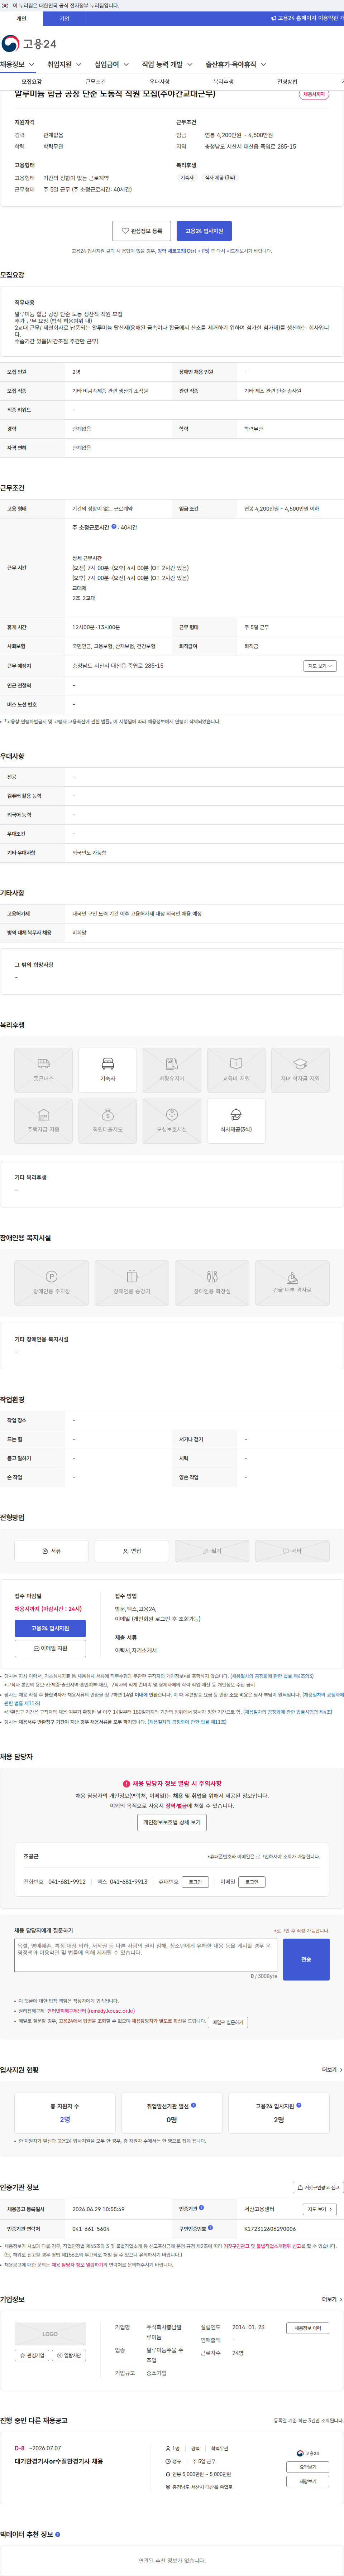Click the 고용24 입사지원 button under 접수 마감일

point(50,1629)
